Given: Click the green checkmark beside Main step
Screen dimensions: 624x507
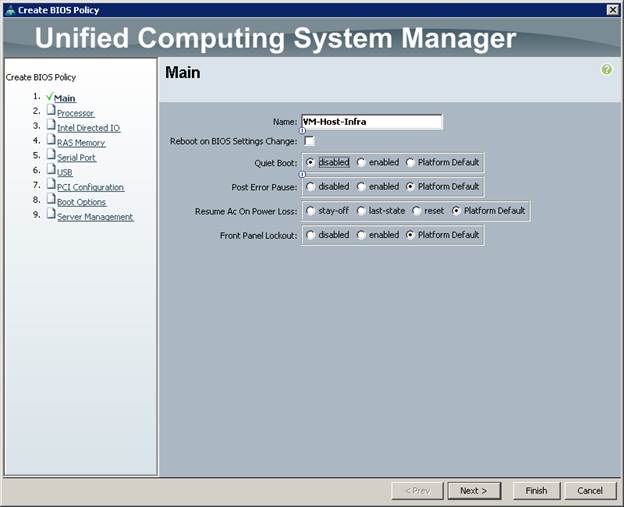Looking at the screenshot, I should pyautogui.click(x=50, y=96).
